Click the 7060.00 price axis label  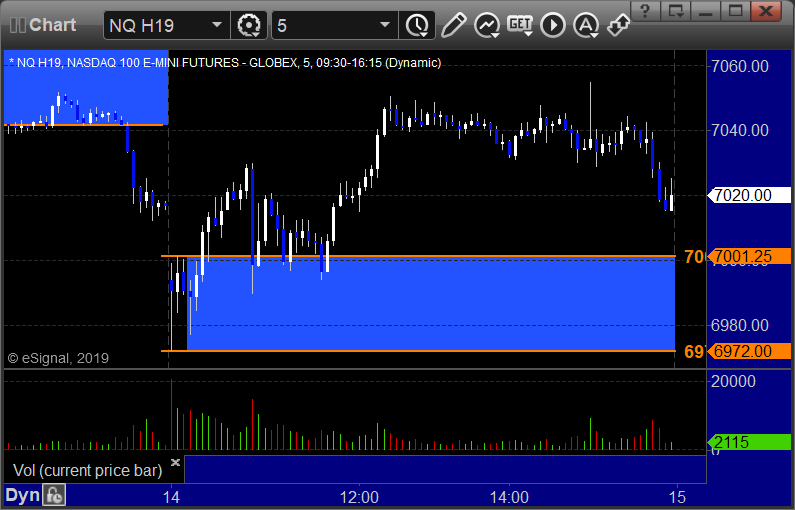pos(740,66)
